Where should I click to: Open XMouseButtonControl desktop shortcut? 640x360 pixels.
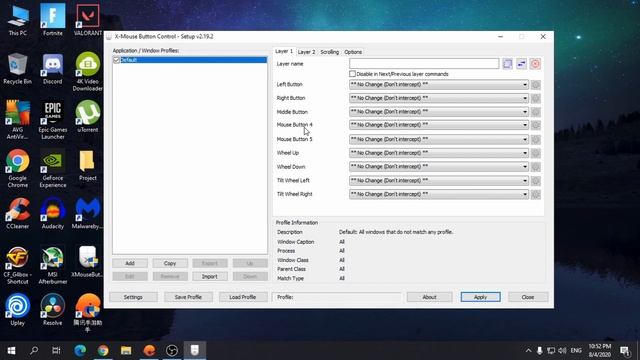pyautogui.click(x=87, y=261)
